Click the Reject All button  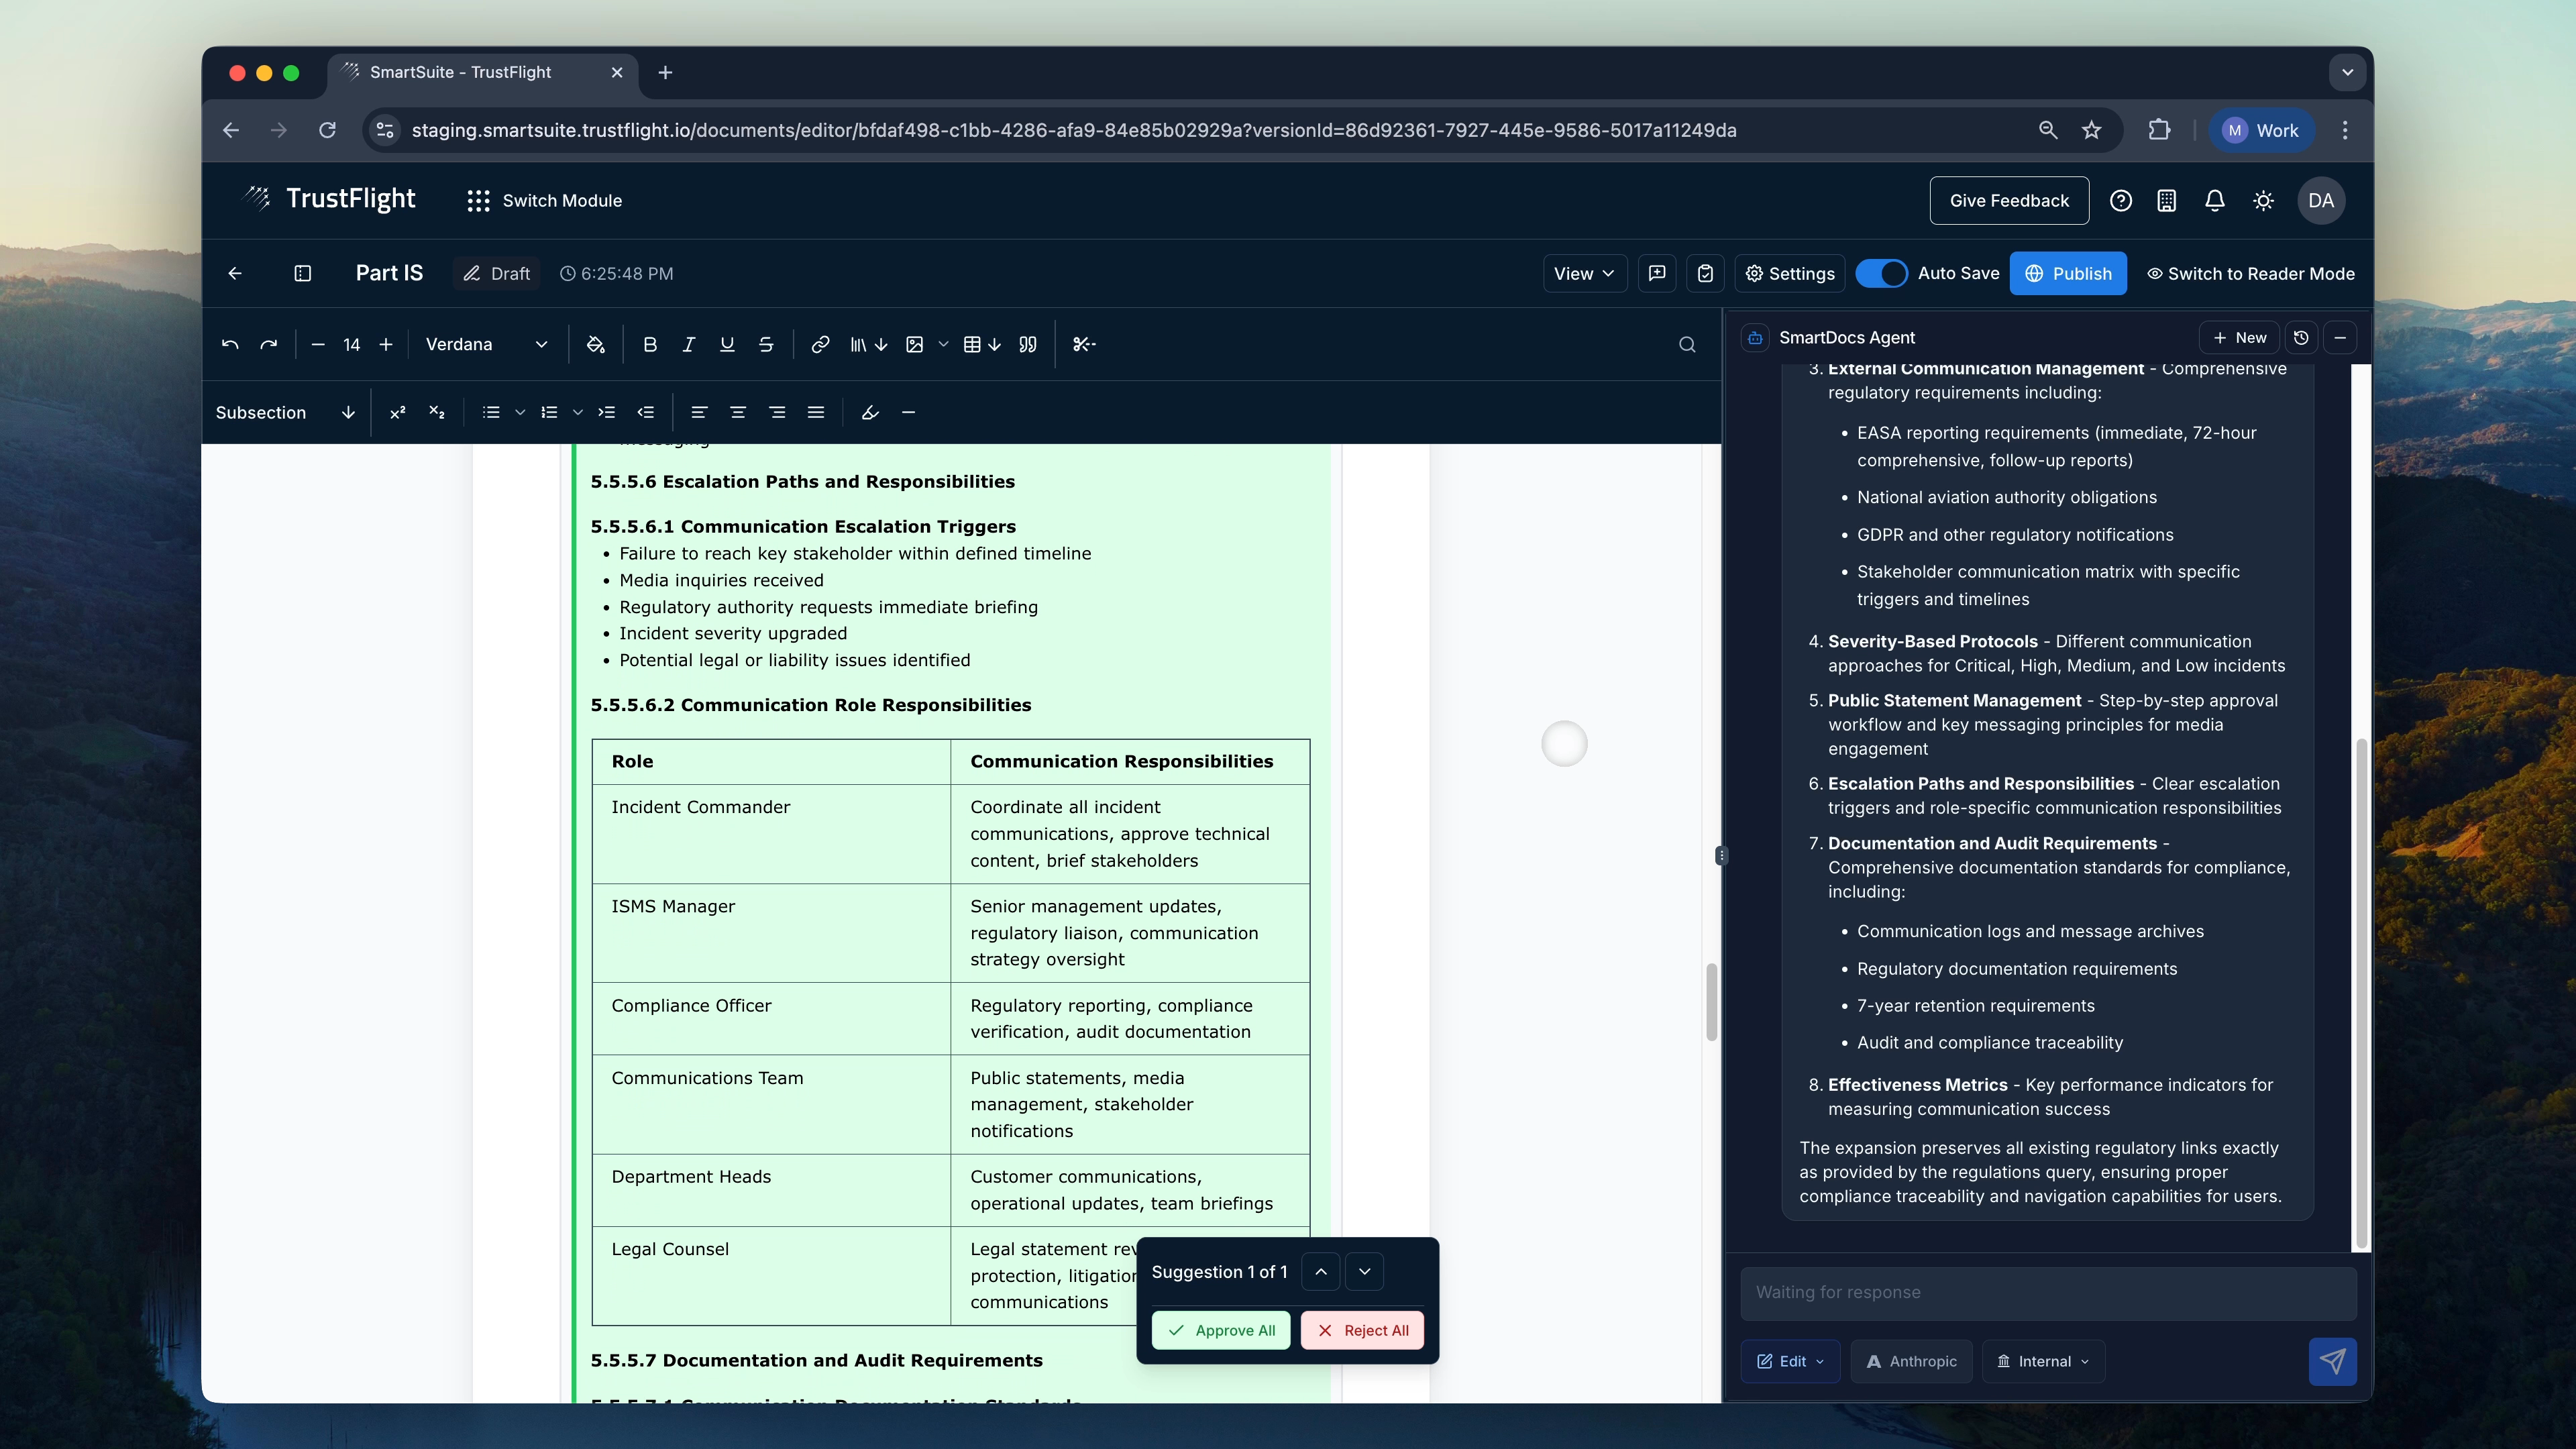pyautogui.click(x=1362, y=1330)
